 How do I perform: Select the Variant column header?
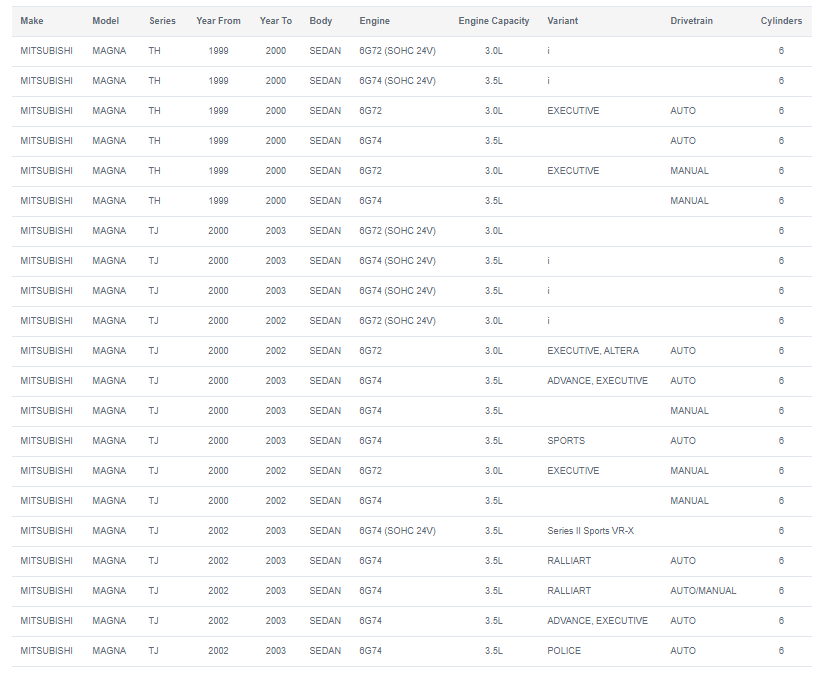562,21
